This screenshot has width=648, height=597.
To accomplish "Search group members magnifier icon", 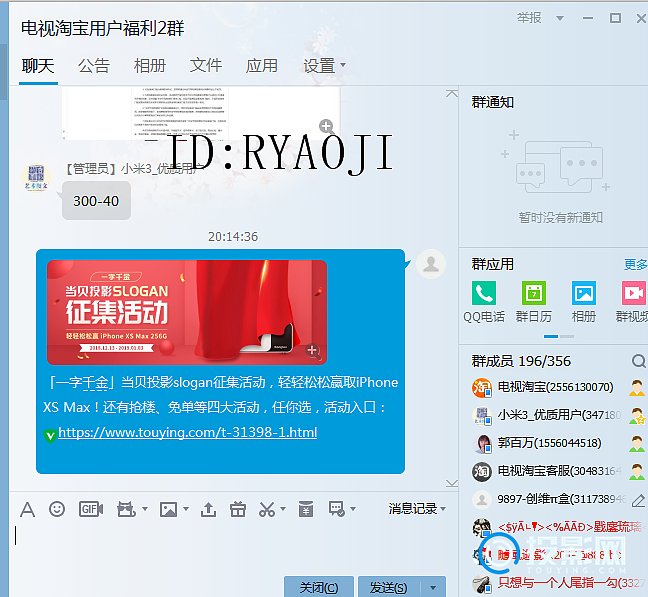I will pos(638,361).
